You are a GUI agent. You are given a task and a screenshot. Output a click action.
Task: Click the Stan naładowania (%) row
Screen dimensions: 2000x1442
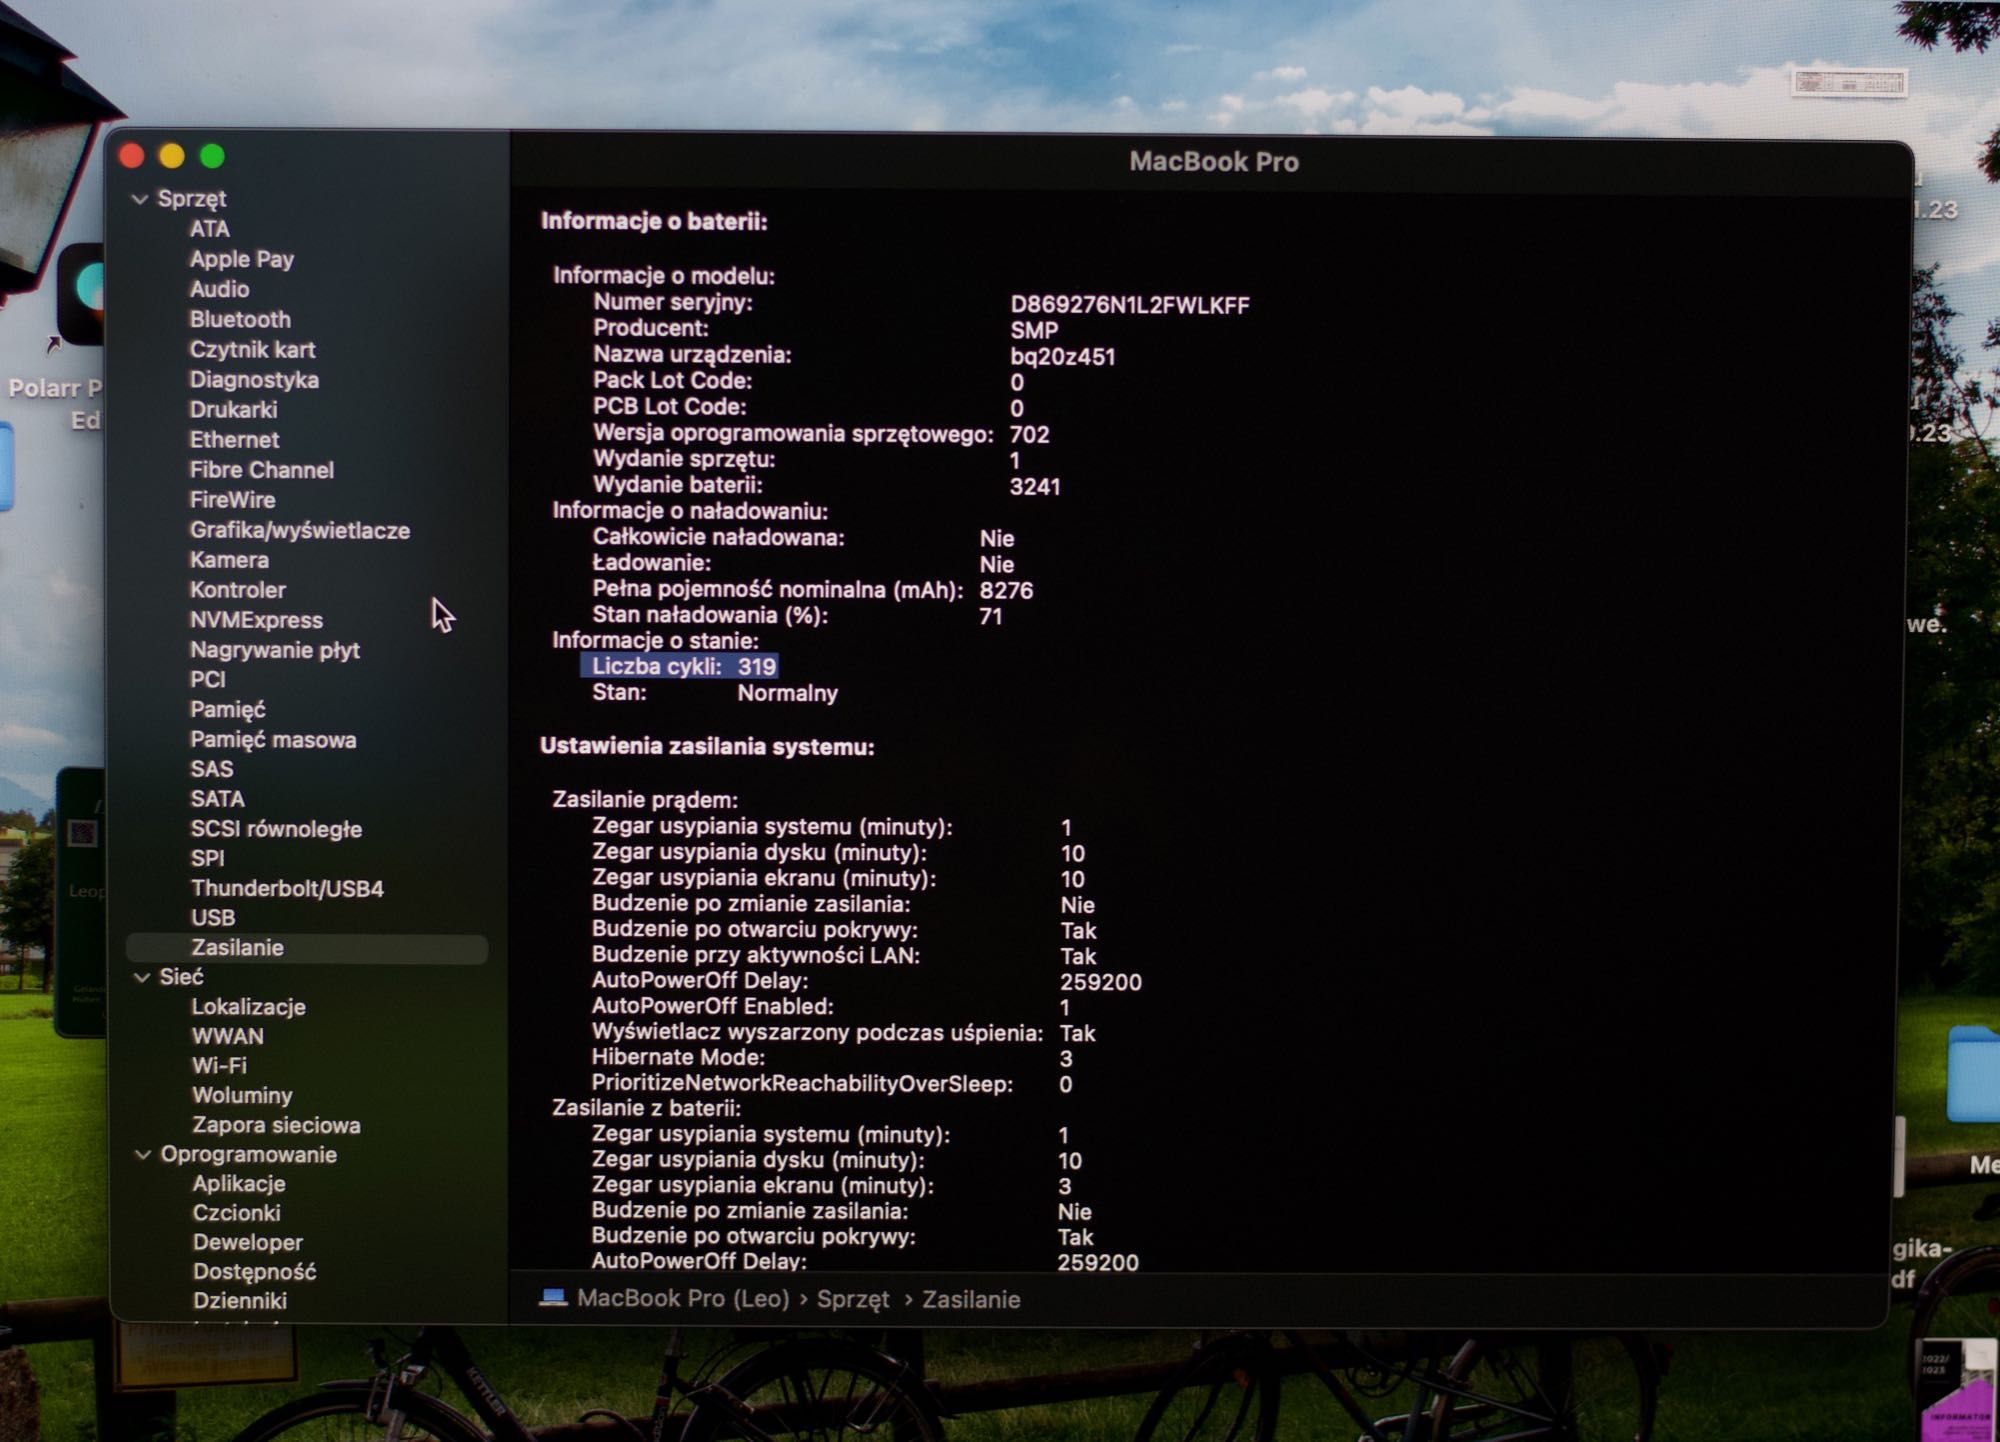797,616
